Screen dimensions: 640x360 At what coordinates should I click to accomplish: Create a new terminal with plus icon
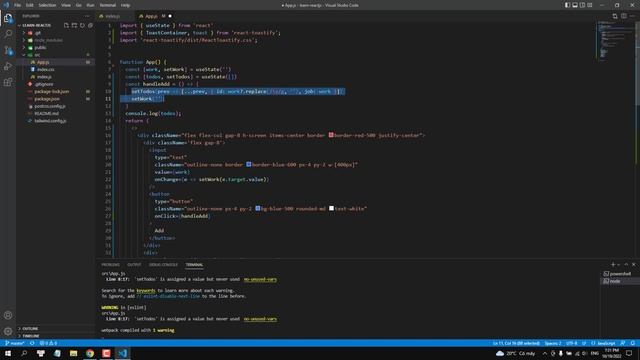click(613, 264)
